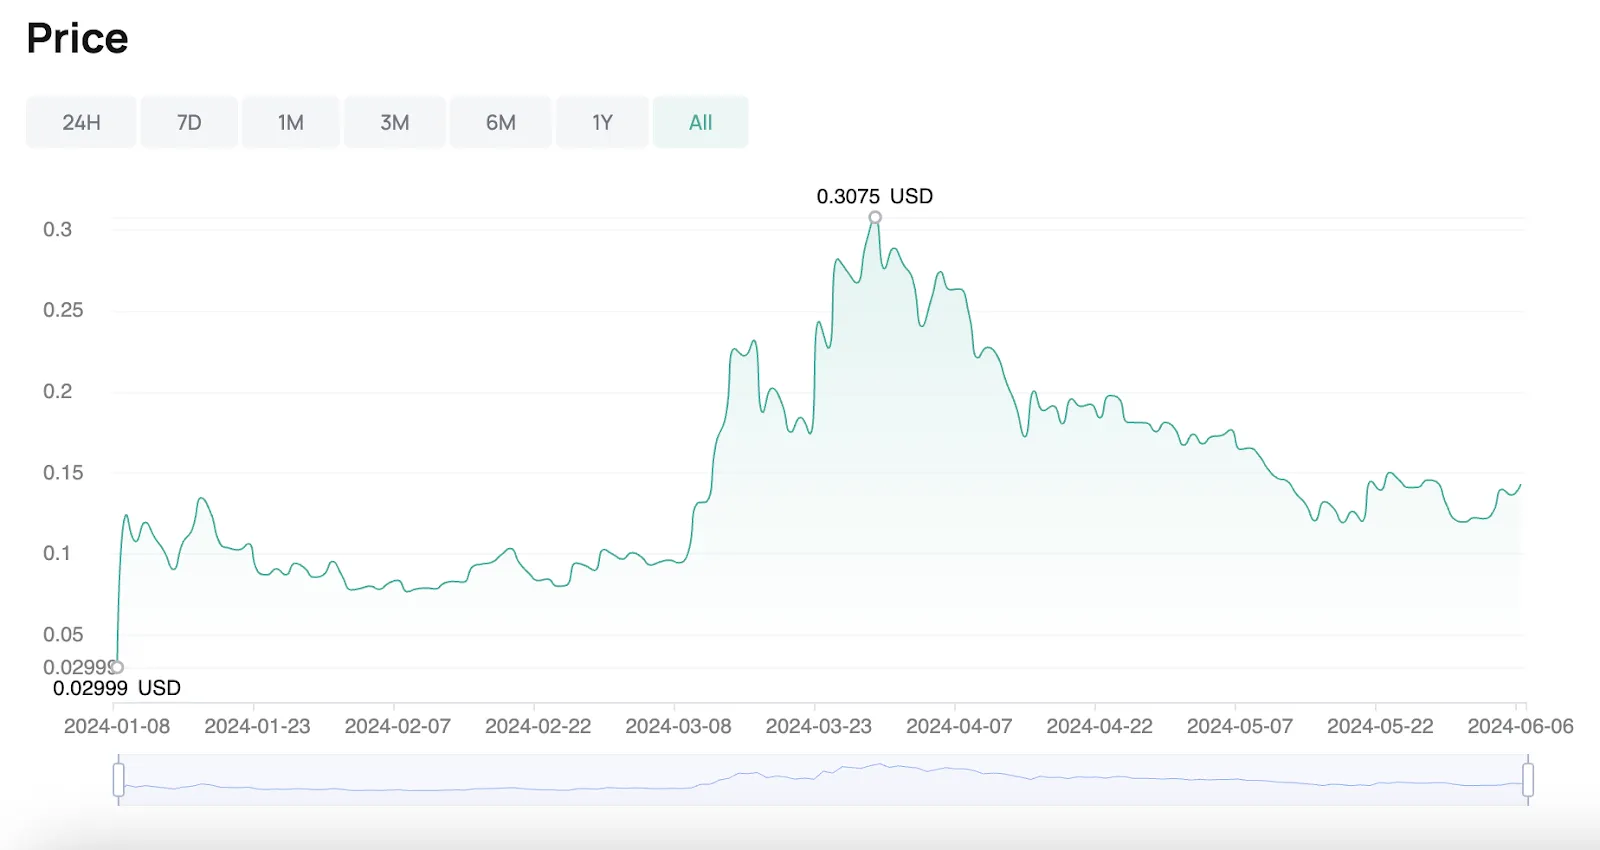Click the low marker at 0.02999 USD
1600x850 pixels.
click(x=117, y=667)
